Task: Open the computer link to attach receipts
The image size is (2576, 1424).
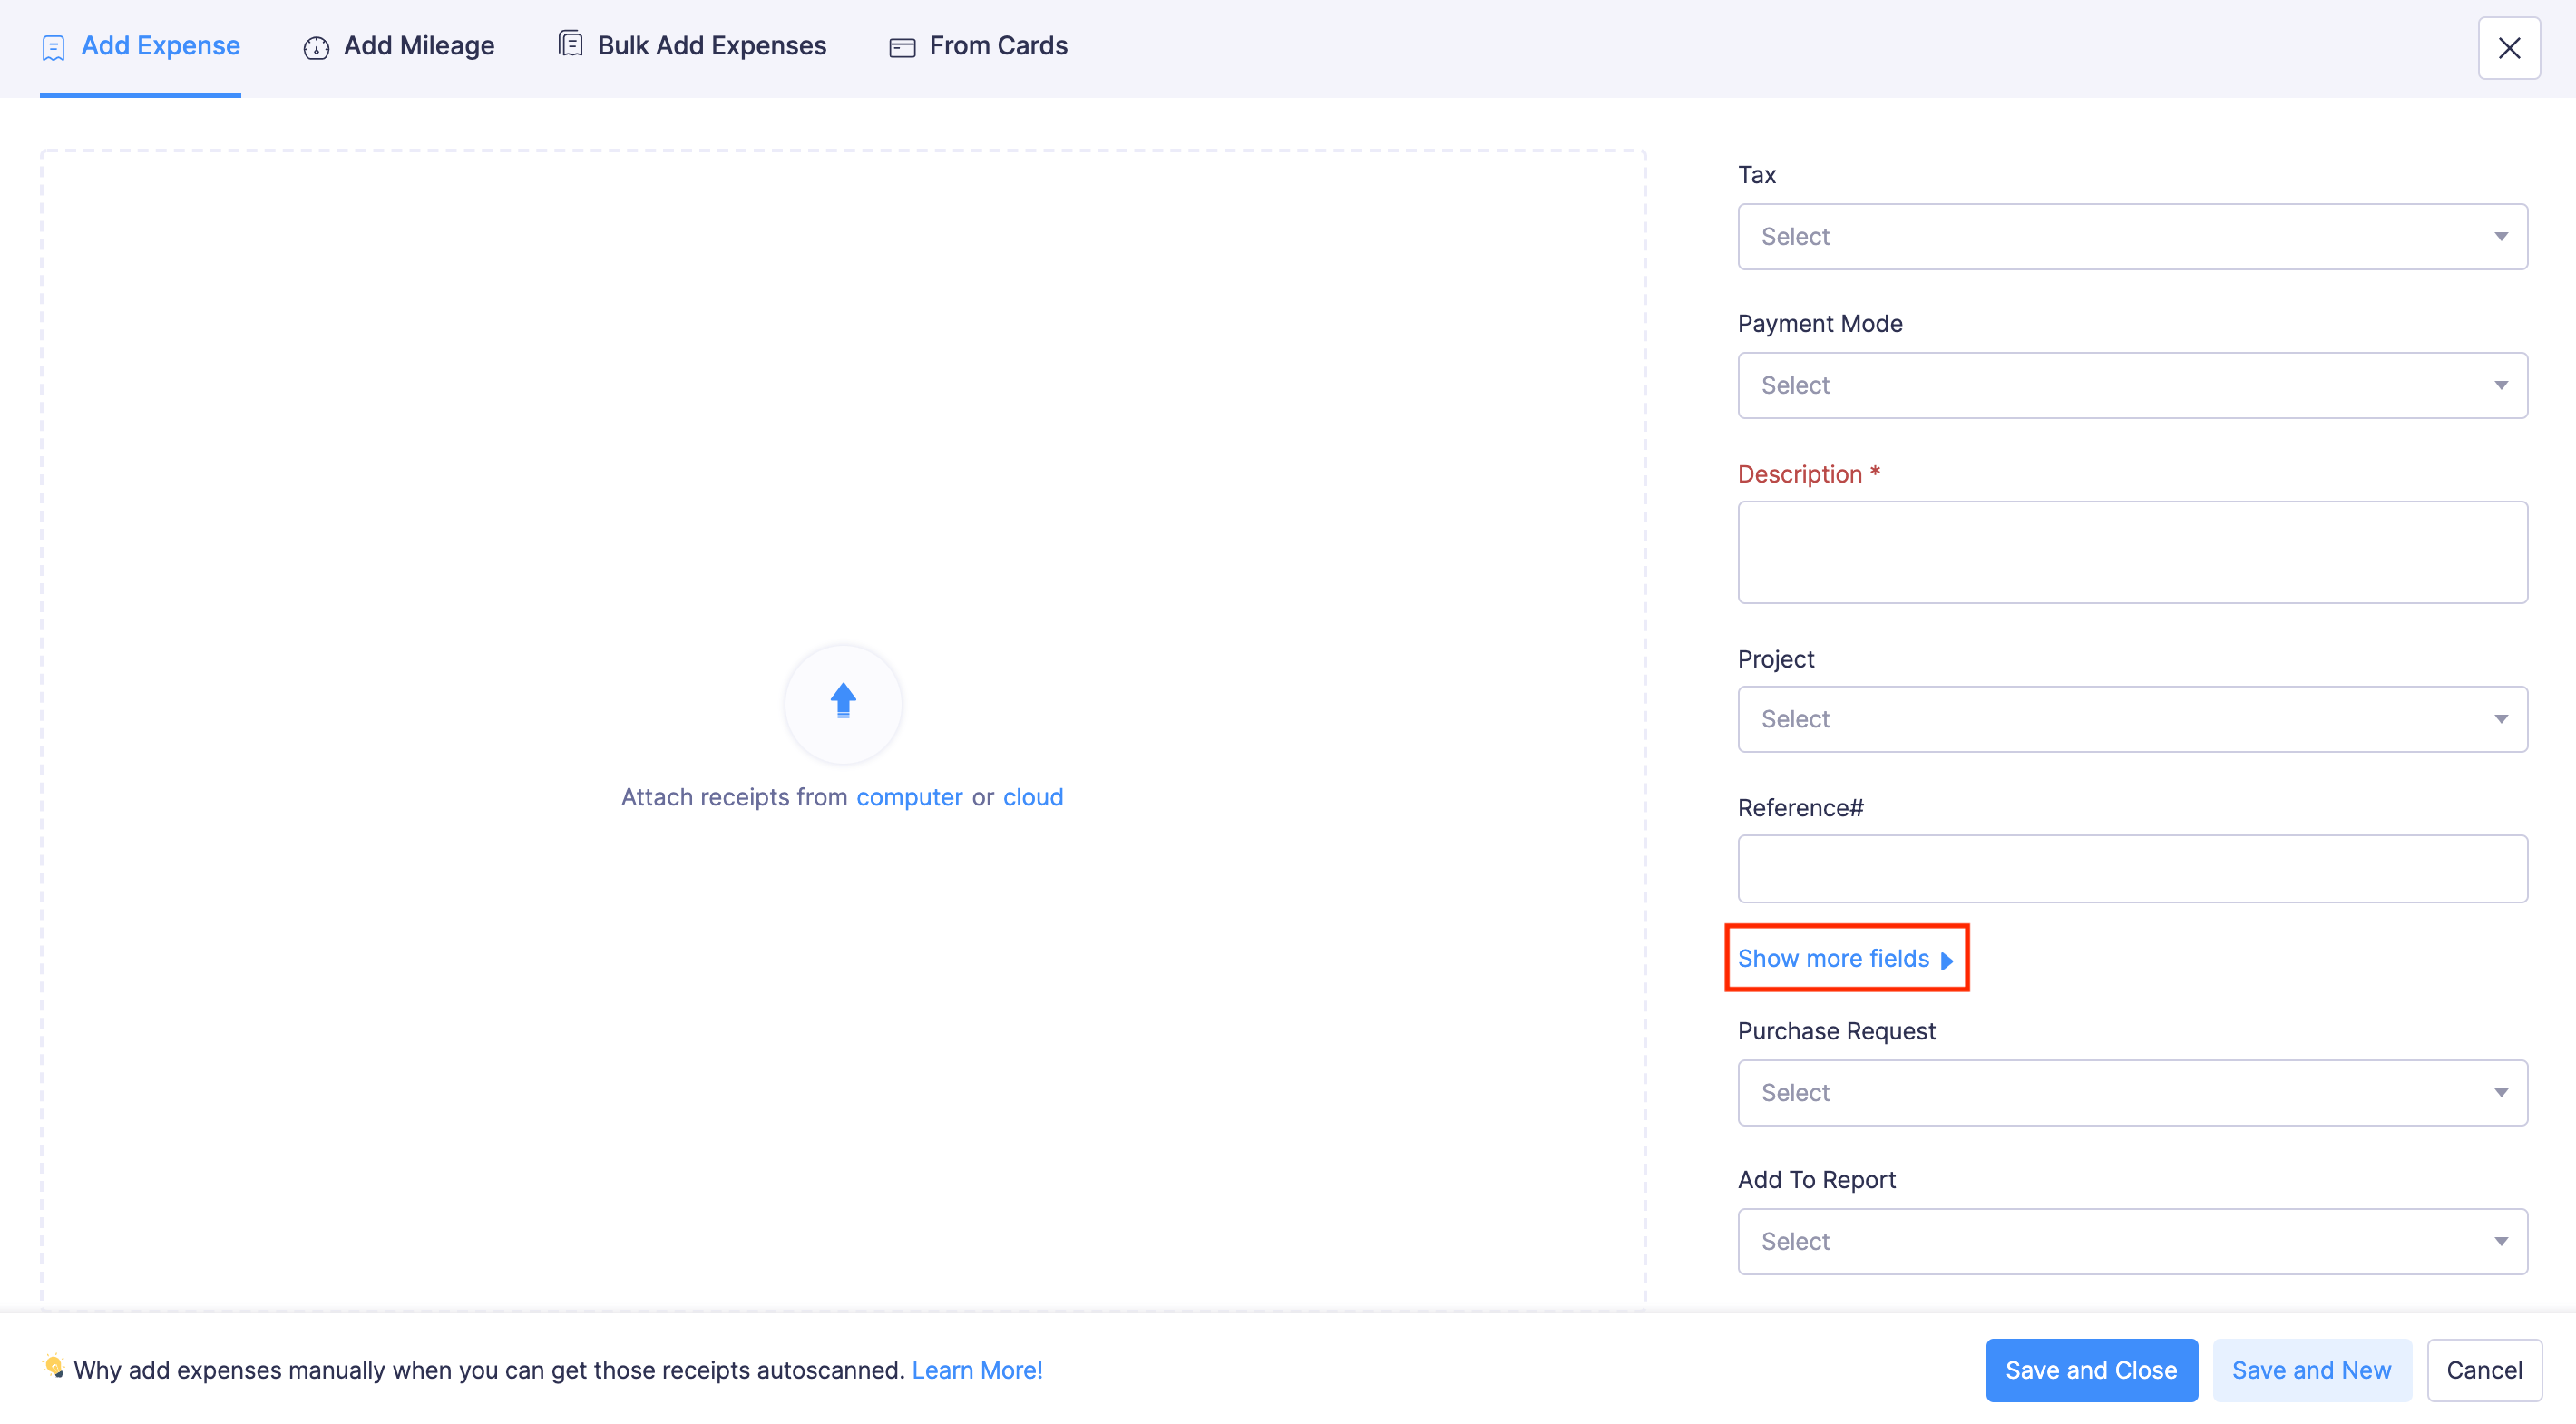Action: (x=909, y=797)
